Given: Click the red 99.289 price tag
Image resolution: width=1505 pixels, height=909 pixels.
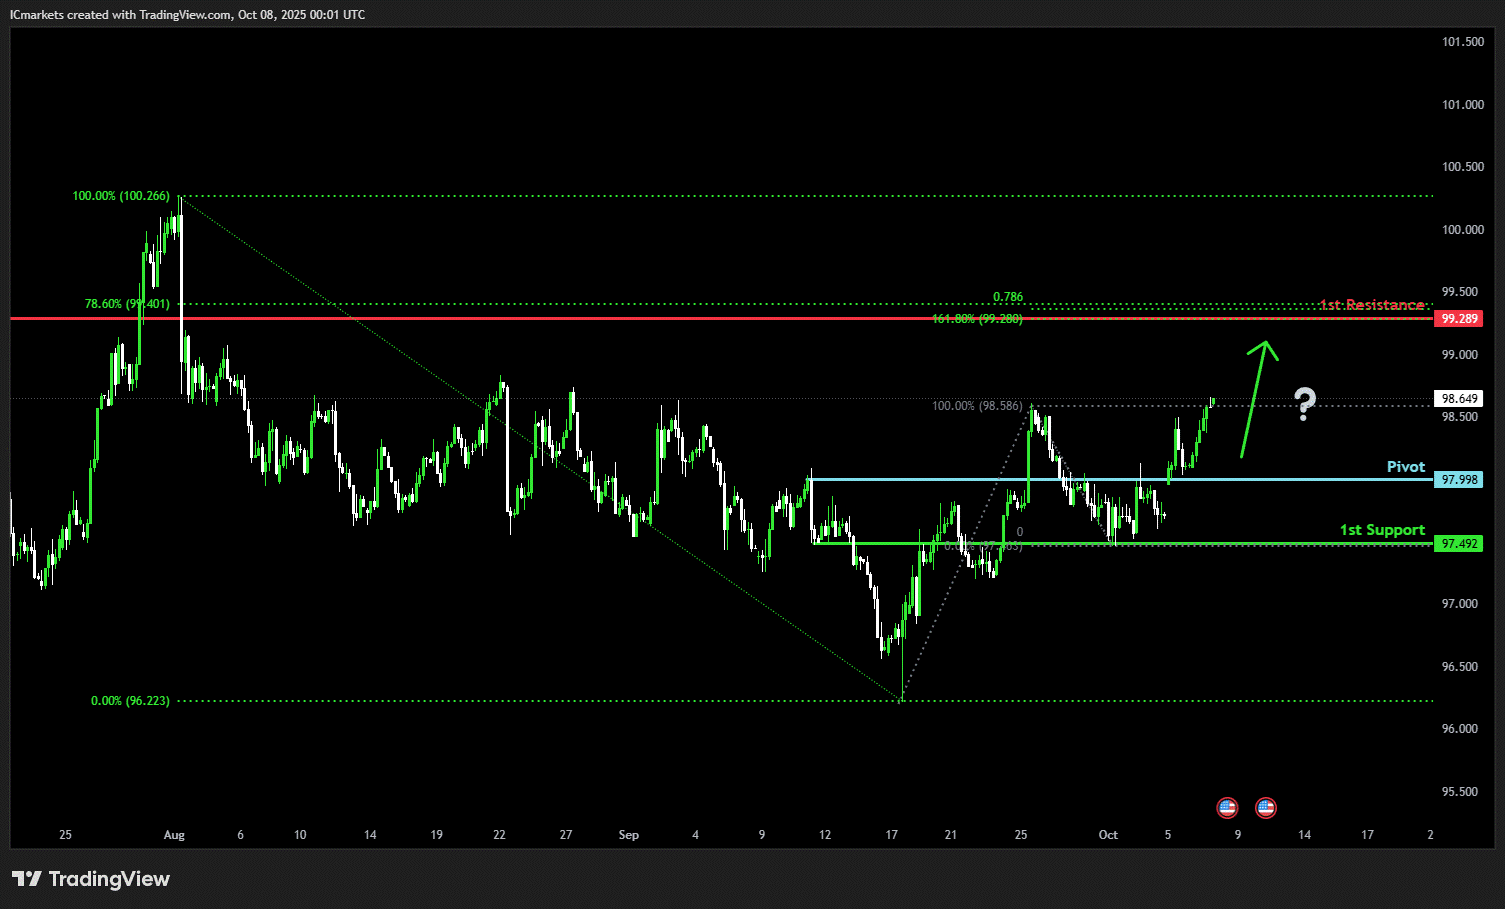Looking at the screenshot, I should pos(1458,319).
